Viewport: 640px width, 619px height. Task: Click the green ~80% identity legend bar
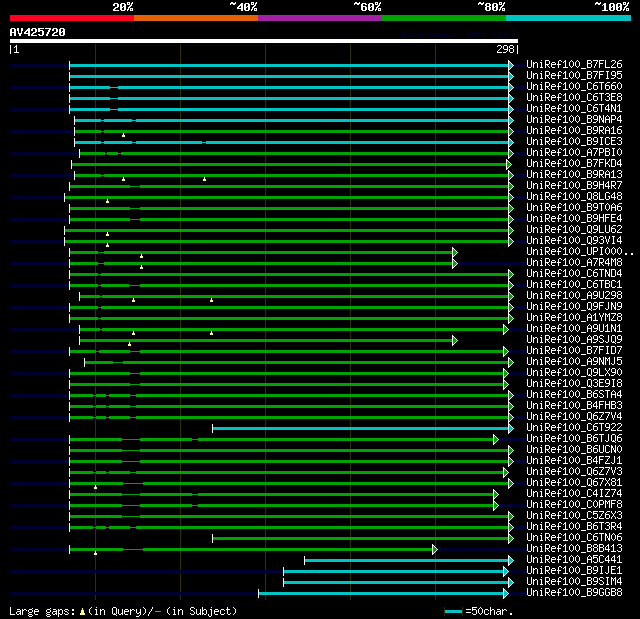pyautogui.click(x=444, y=18)
